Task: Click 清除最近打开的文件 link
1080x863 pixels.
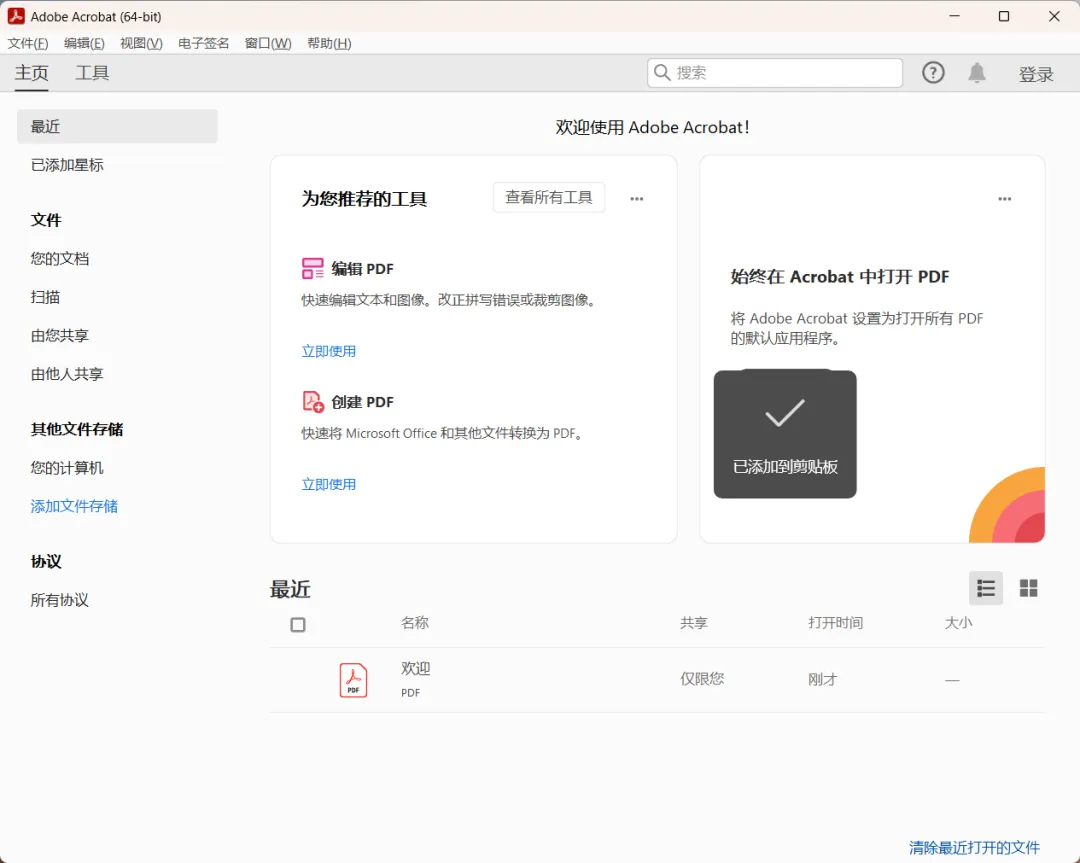Action: 974,847
